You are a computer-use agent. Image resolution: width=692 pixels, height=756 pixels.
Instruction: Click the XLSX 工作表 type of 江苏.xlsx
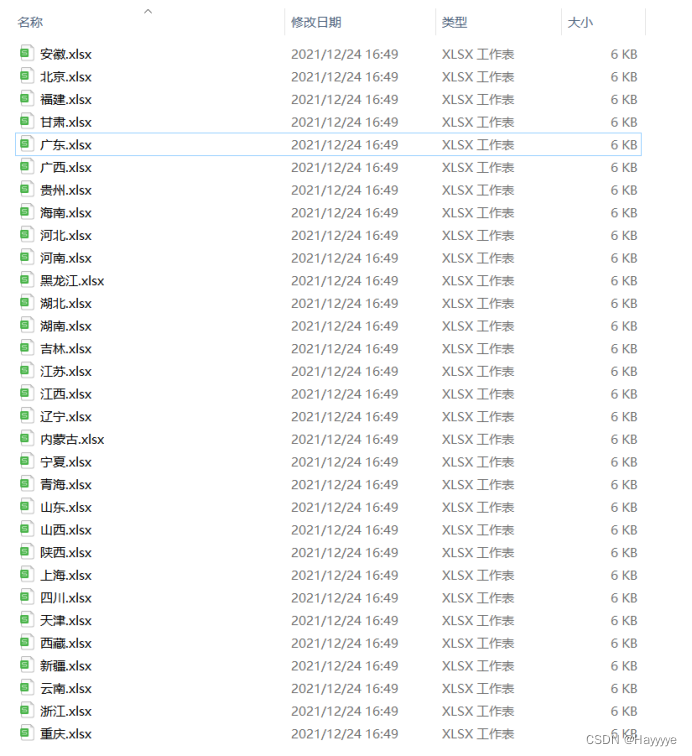[x=478, y=371]
